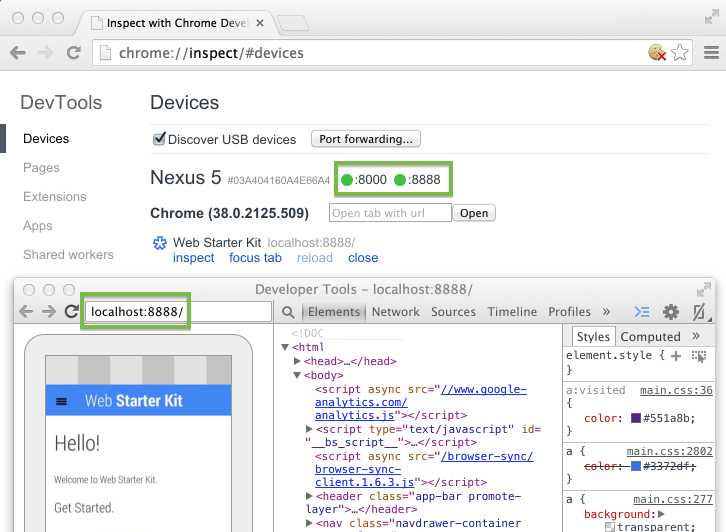
Task: Toggle the console drawer icon
Action: (x=642, y=312)
